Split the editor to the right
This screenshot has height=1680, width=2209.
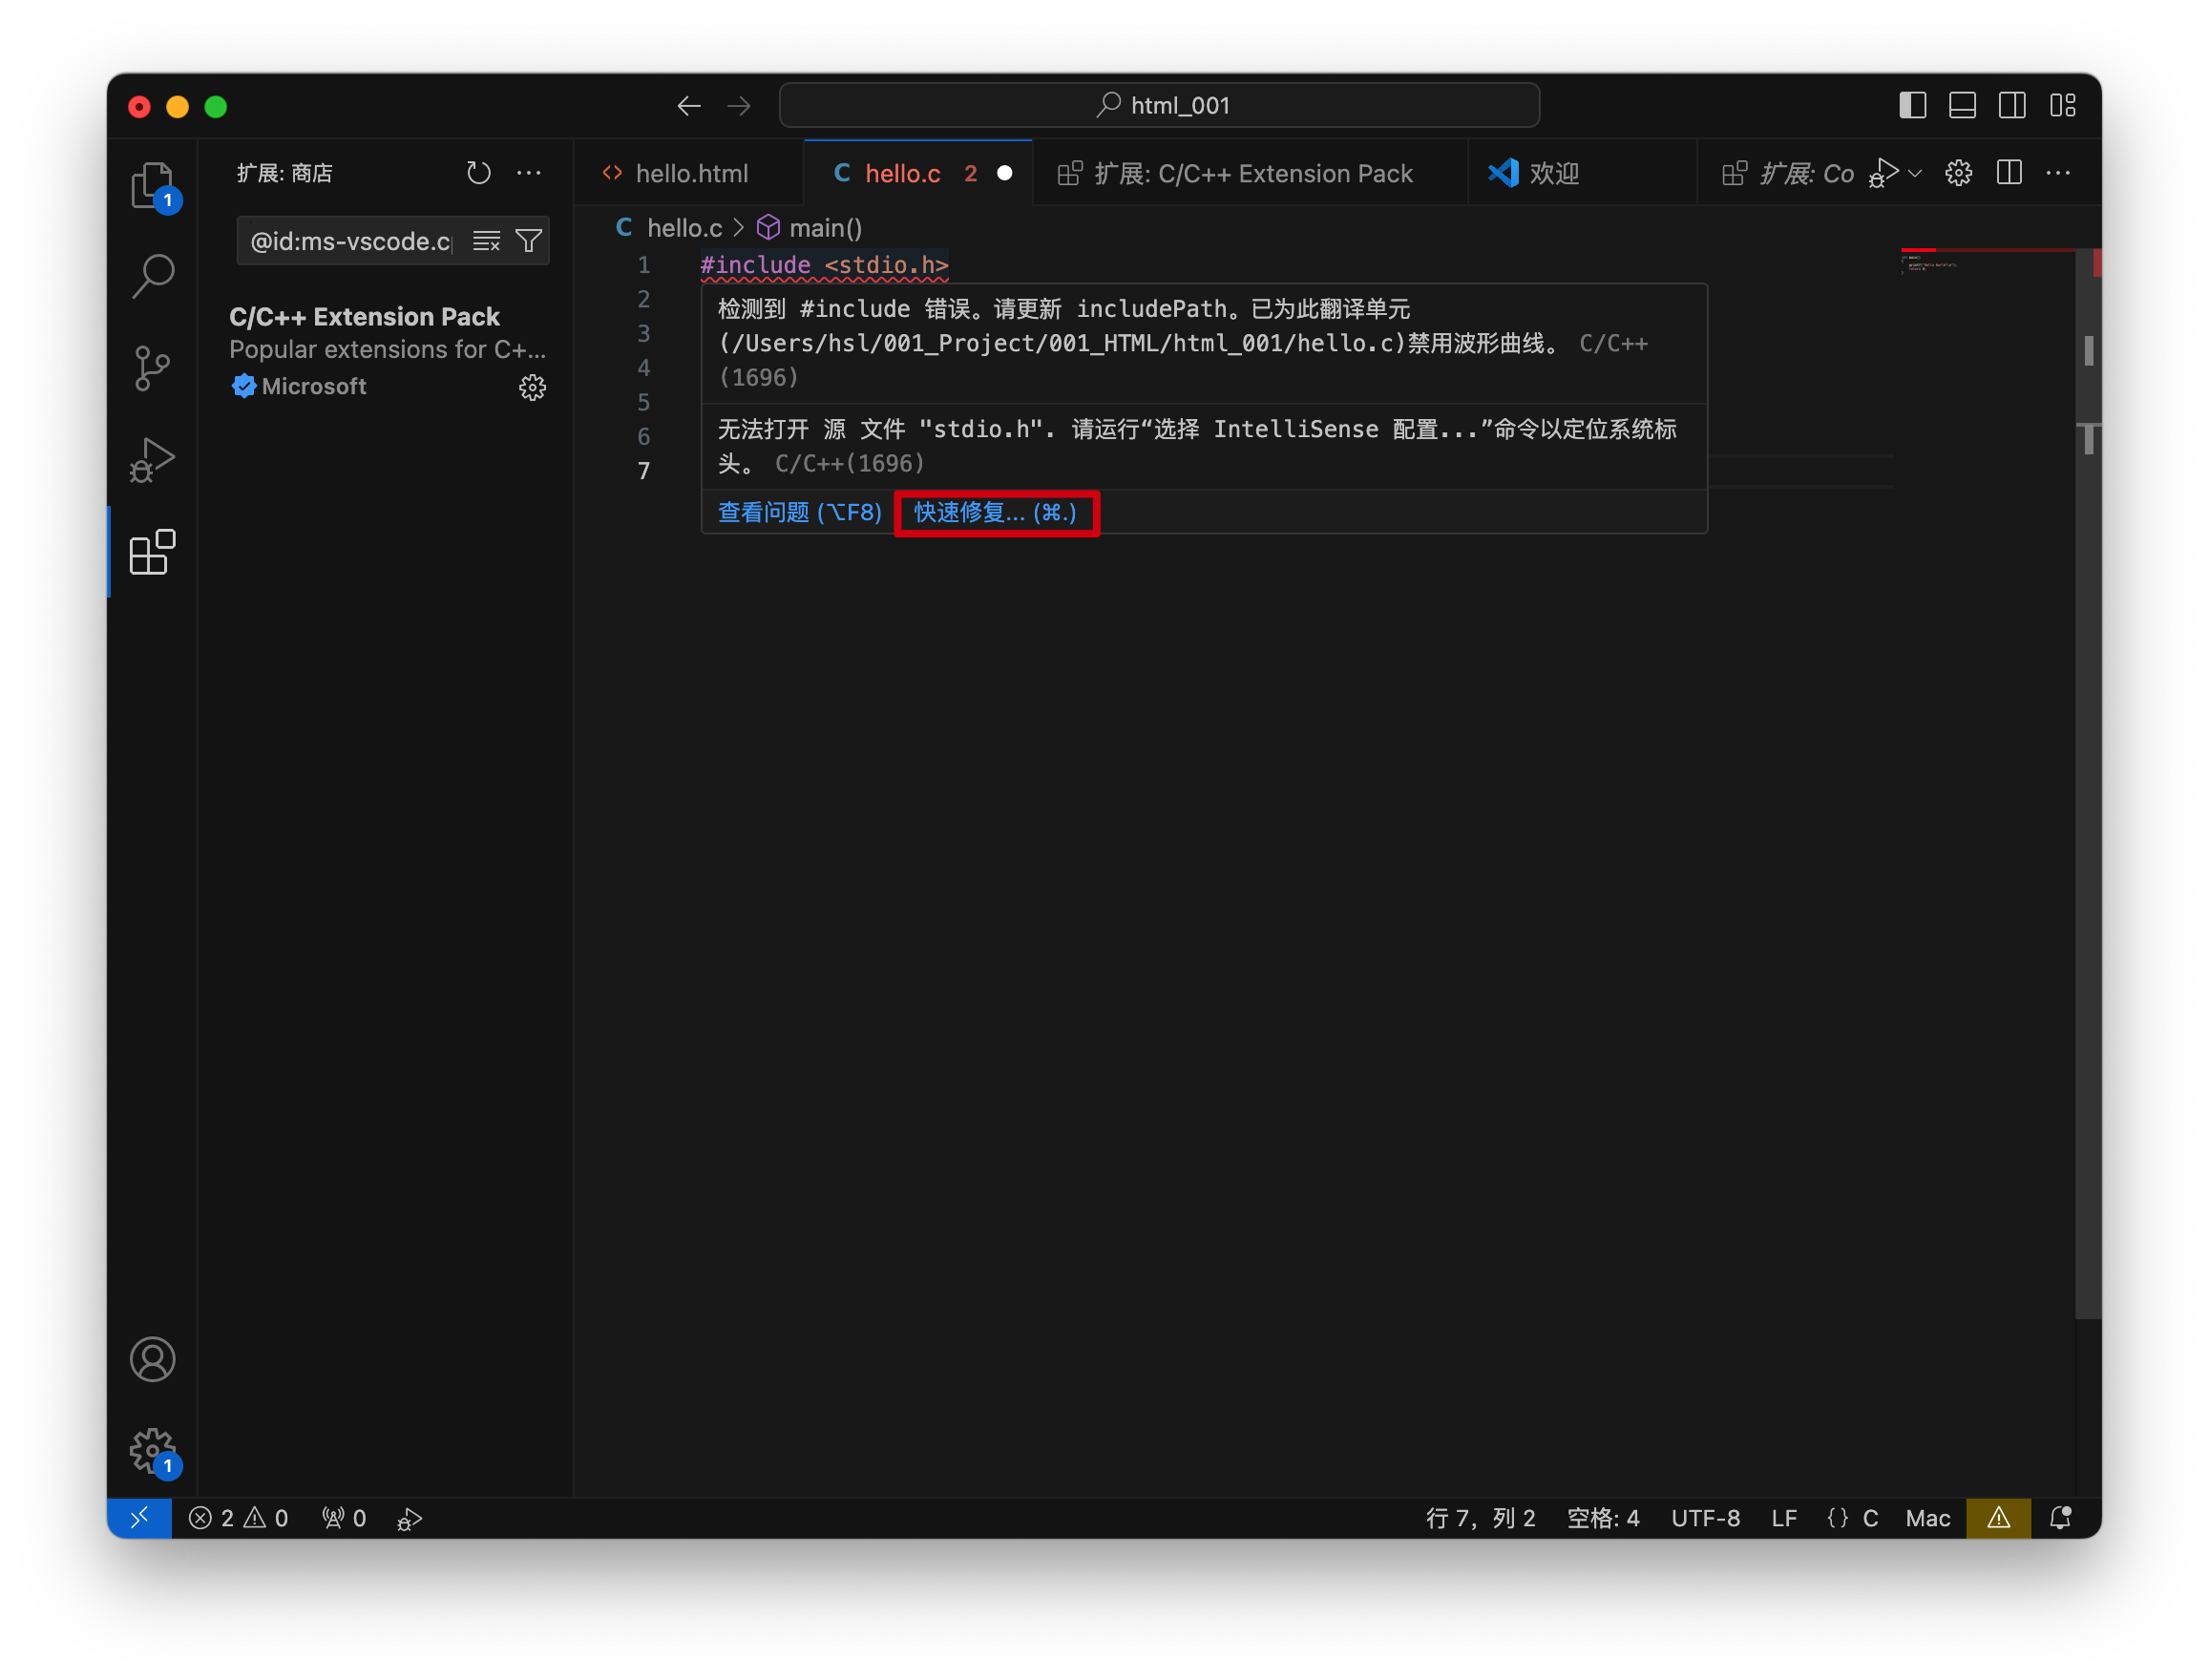click(2008, 173)
